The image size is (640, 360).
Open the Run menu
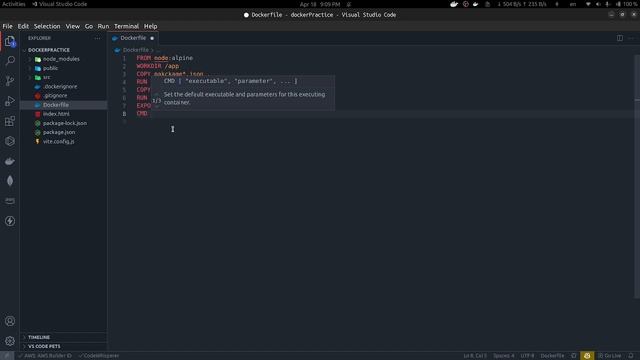point(103,26)
